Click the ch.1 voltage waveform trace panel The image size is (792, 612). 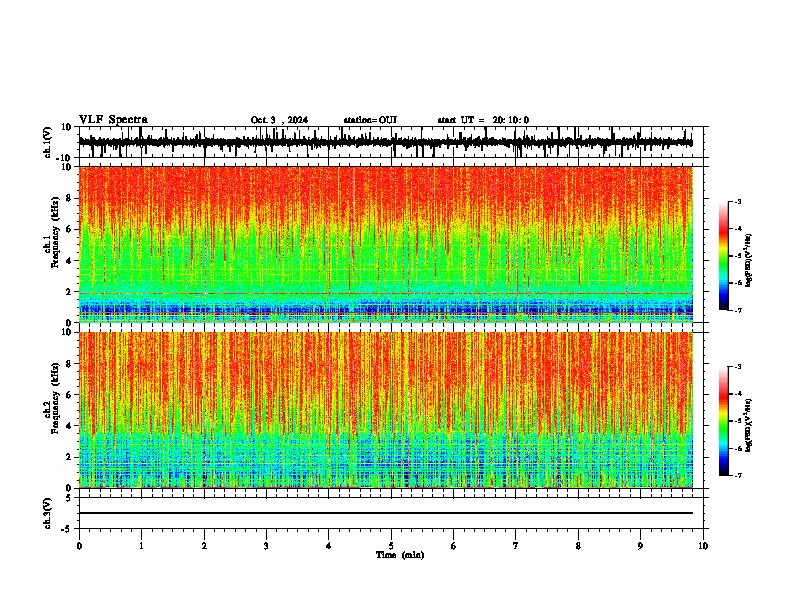point(391,142)
